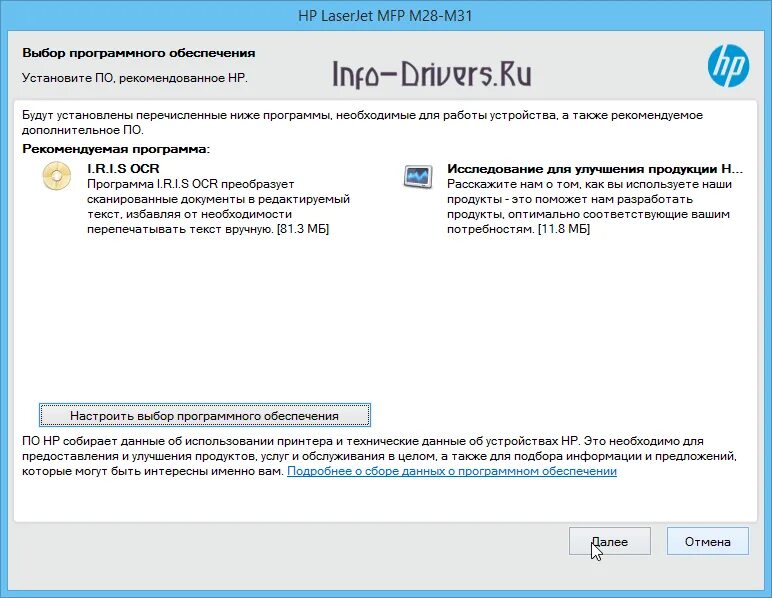Open 'Подробнее о сборе данных о программном обеспечении' link
The image size is (772, 598).
(451, 471)
